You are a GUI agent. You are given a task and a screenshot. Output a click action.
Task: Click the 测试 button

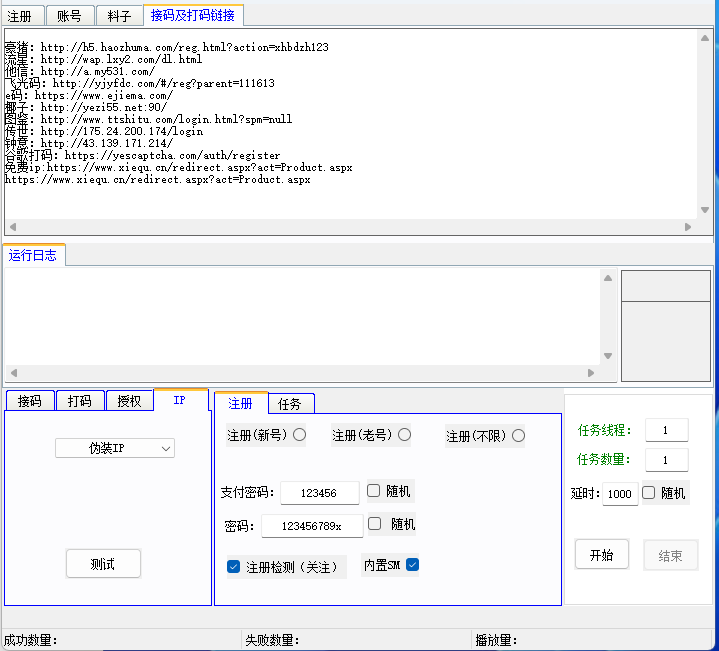pyautogui.click(x=103, y=564)
